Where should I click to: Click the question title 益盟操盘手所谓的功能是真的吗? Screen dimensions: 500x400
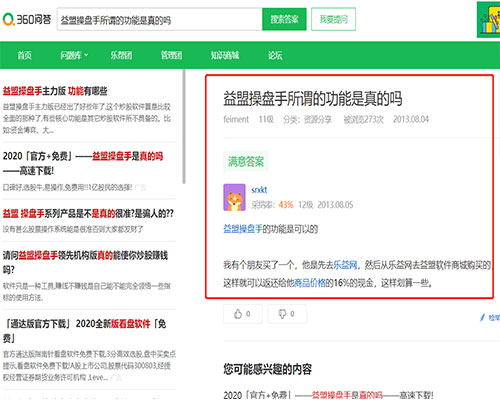(x=313, y=99)
